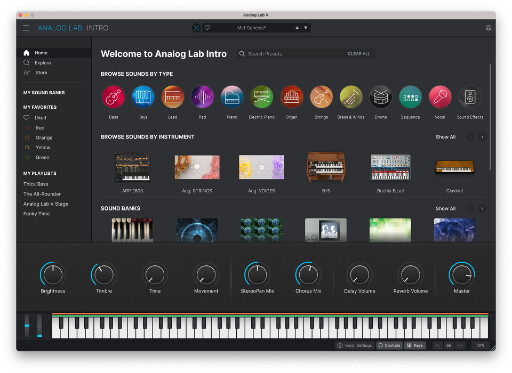The image size is (512, 373).
Task: Select the Vocal microphone icon
Action: 440,97
